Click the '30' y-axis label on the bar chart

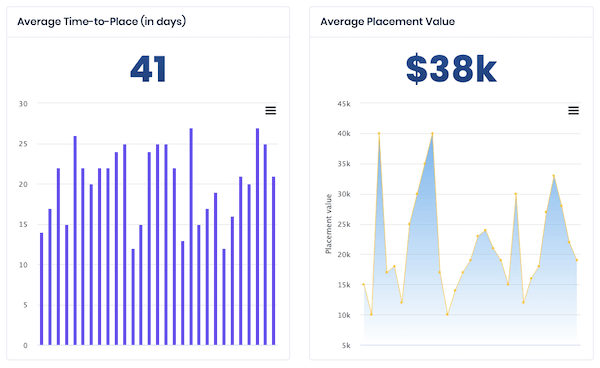coord(23,104)
